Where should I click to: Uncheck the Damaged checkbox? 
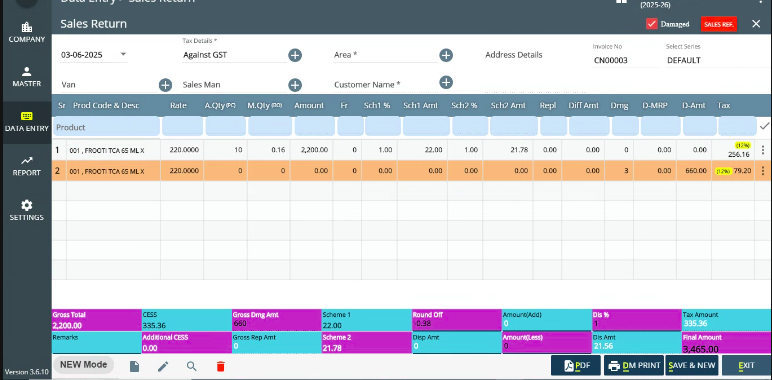[x=652, y=24]
